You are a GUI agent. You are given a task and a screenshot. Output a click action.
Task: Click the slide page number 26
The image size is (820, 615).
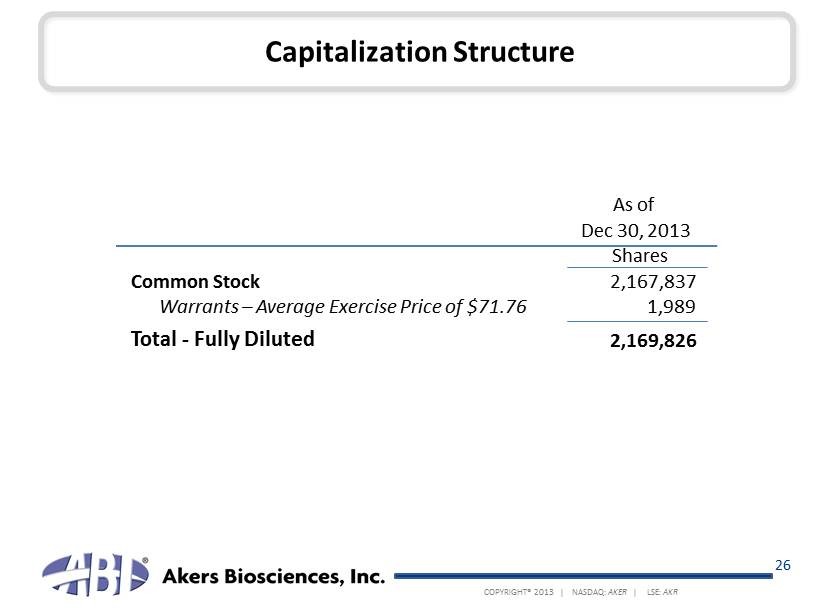tap(783, 566)
